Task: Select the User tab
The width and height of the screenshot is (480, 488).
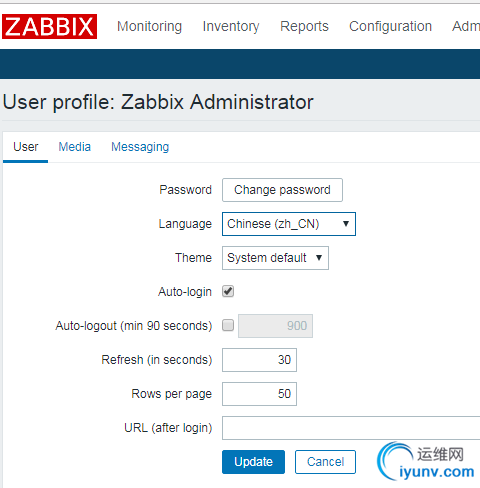Action: pyautogui.click(x=26, y=147)
